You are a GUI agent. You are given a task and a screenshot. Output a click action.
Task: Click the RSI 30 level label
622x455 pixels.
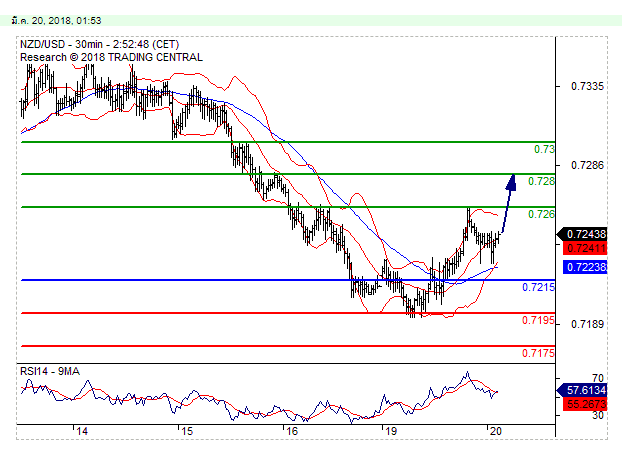pos(597,415)
